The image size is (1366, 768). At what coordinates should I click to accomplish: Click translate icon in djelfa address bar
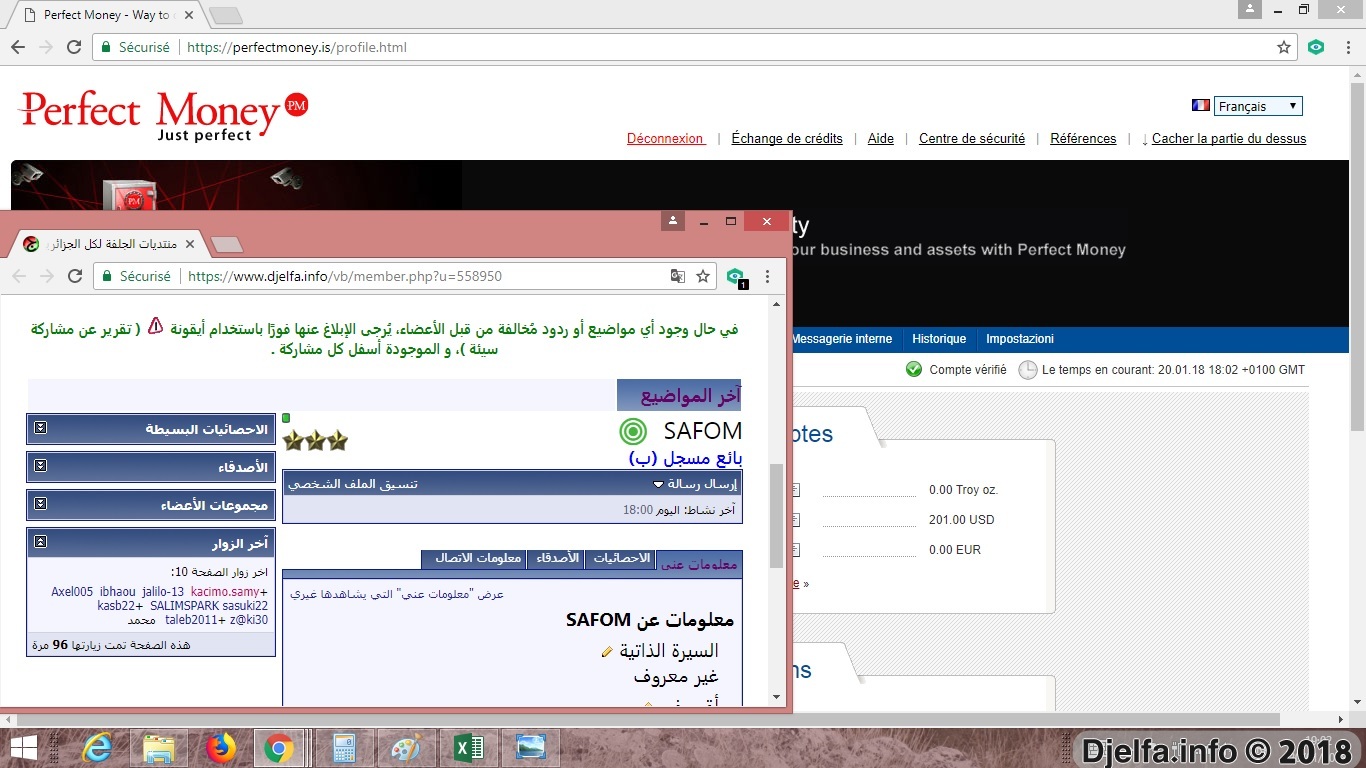pyautogui.click(x=677, y=276)
